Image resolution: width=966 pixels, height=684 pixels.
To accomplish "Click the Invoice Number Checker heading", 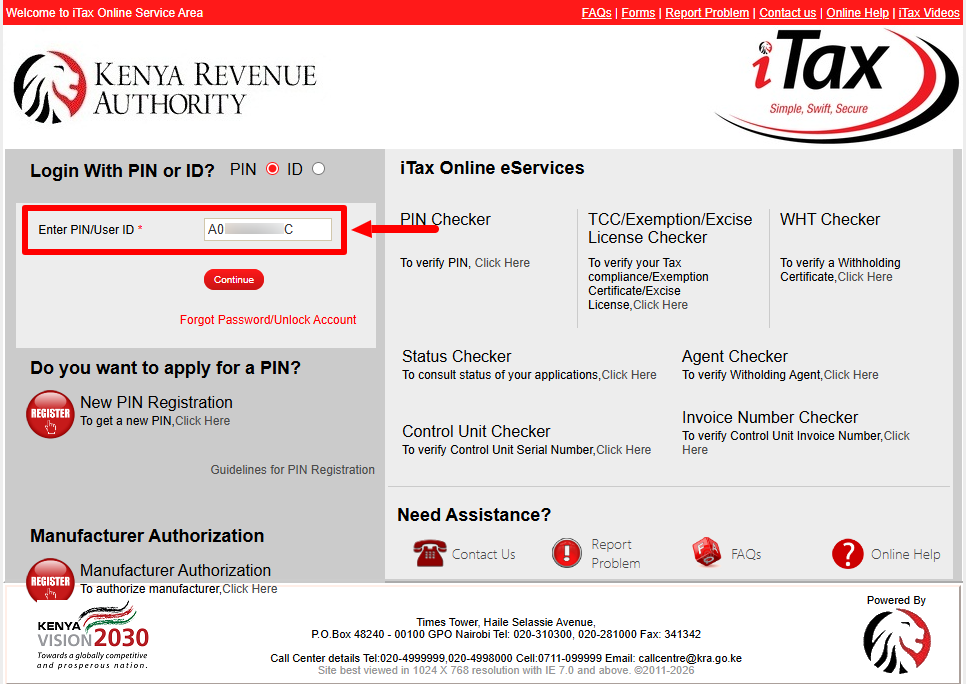I will [770, 417].
